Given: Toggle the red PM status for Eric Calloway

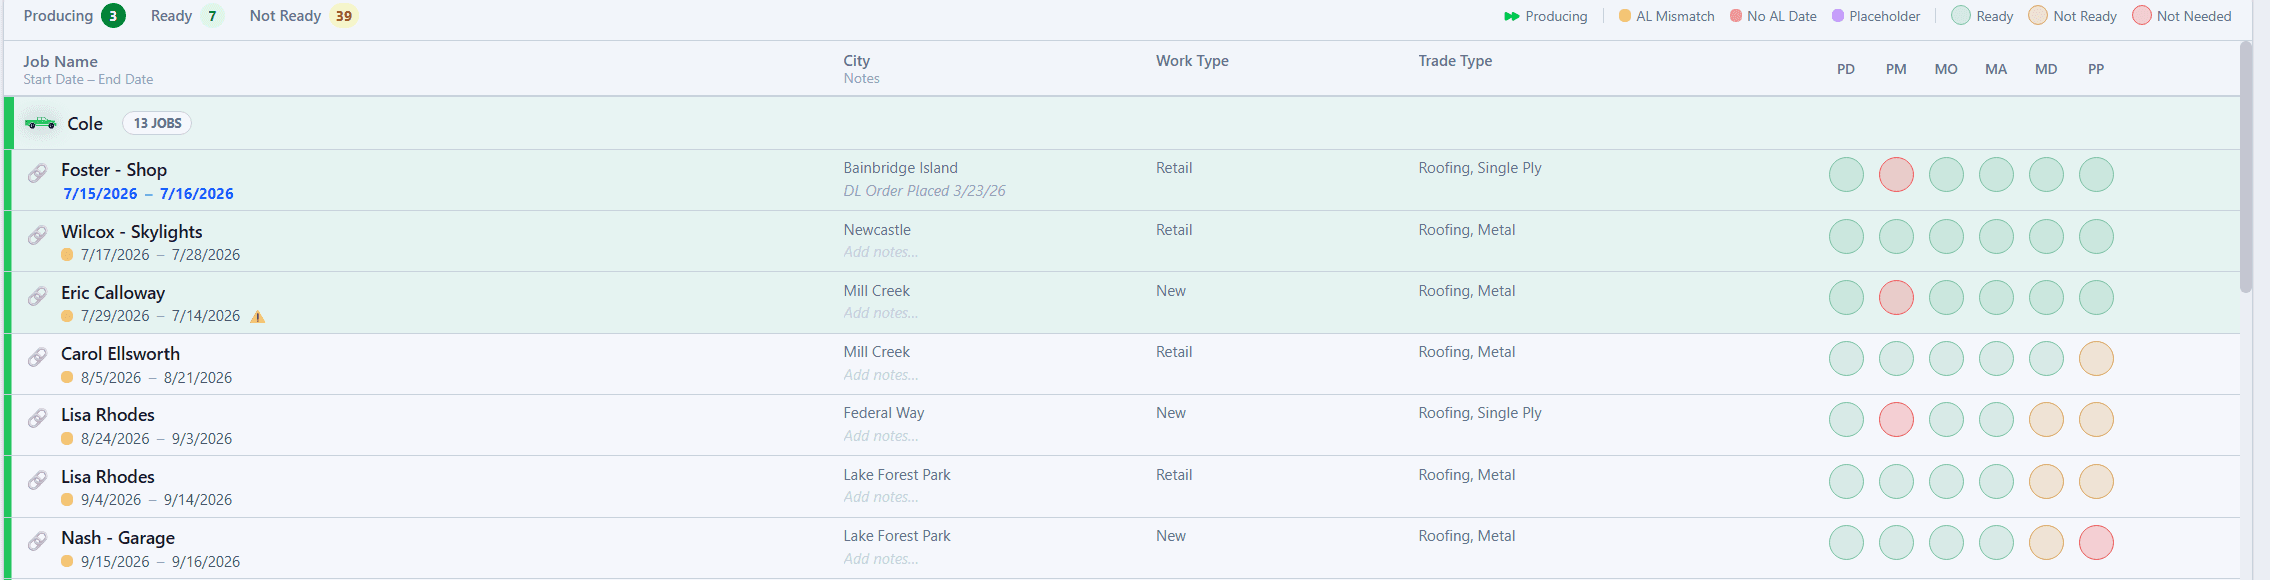Looking at the screenshot, I should (x=1896, y=298).
